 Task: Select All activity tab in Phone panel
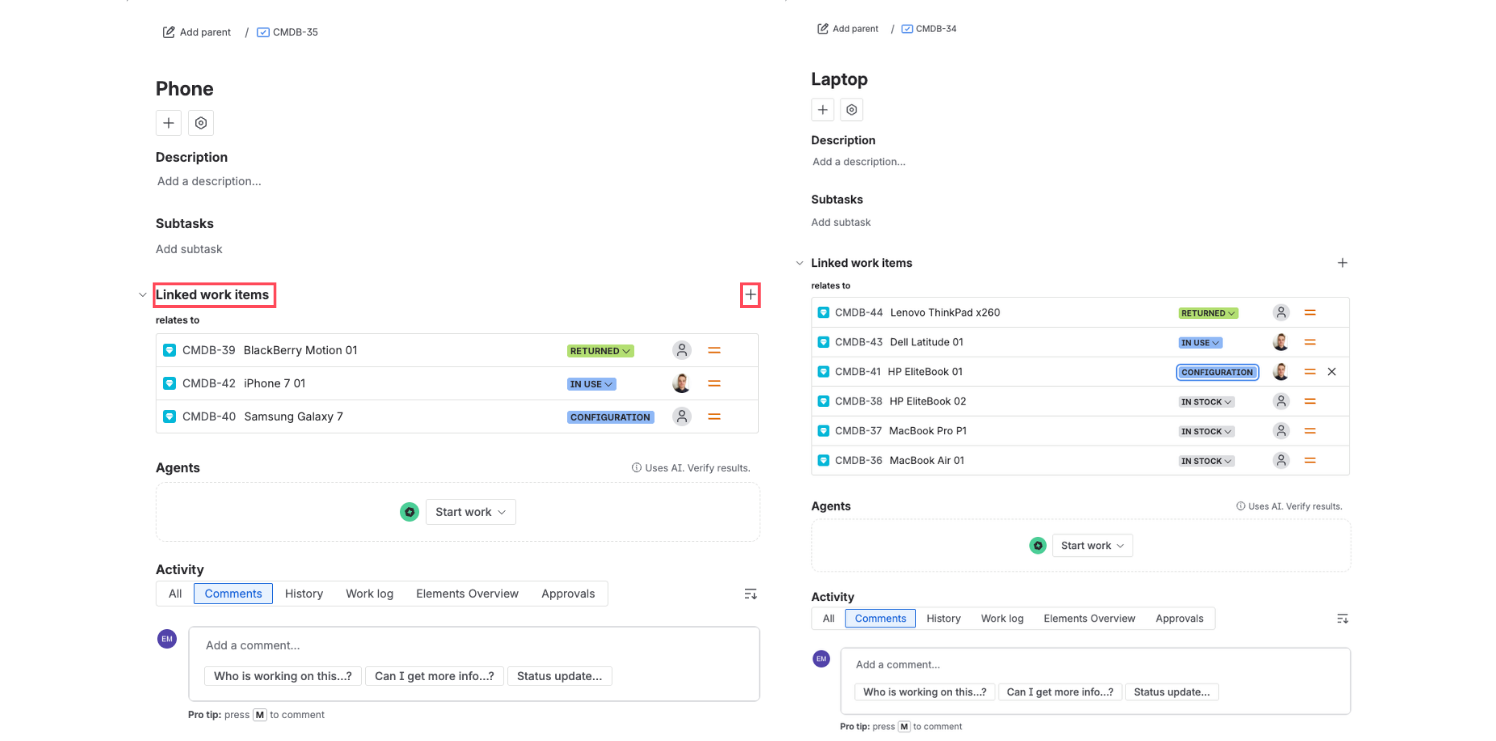175,594
